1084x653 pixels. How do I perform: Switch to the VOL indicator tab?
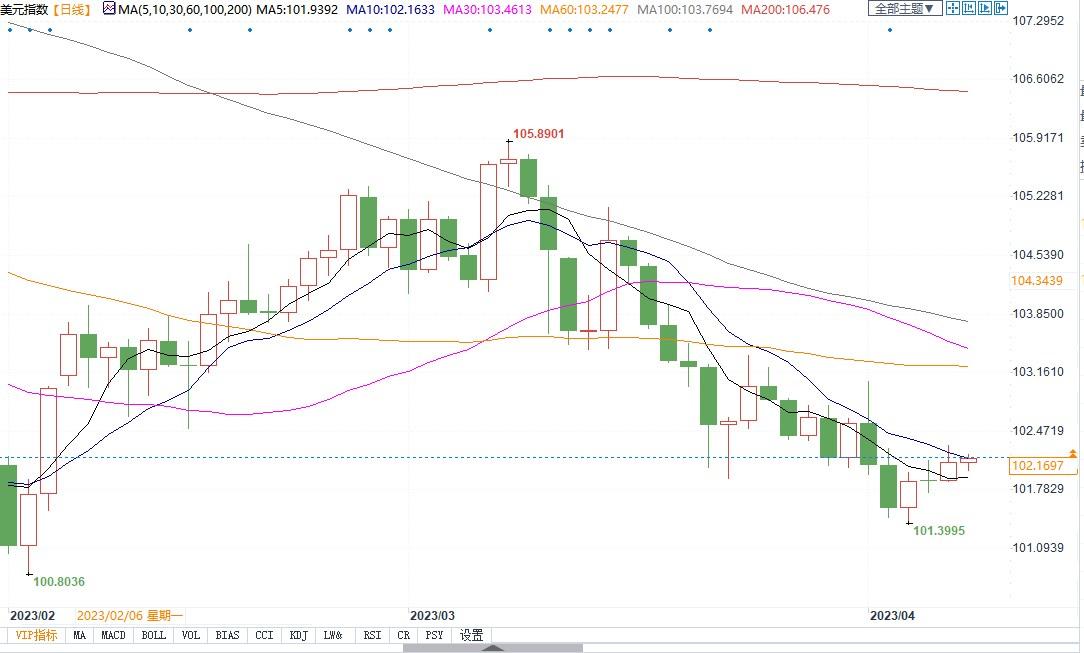[x=190, y=635]
